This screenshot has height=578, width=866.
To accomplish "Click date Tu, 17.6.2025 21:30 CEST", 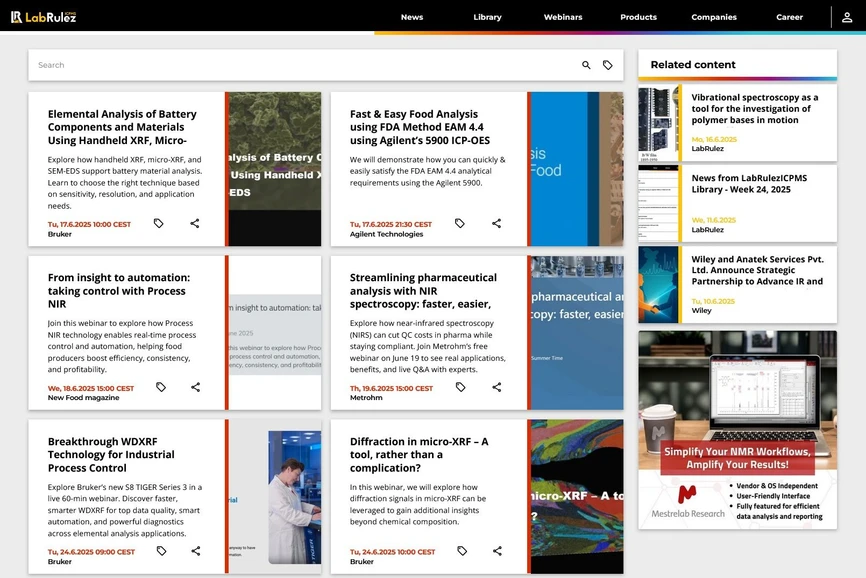I will point(391,224).
